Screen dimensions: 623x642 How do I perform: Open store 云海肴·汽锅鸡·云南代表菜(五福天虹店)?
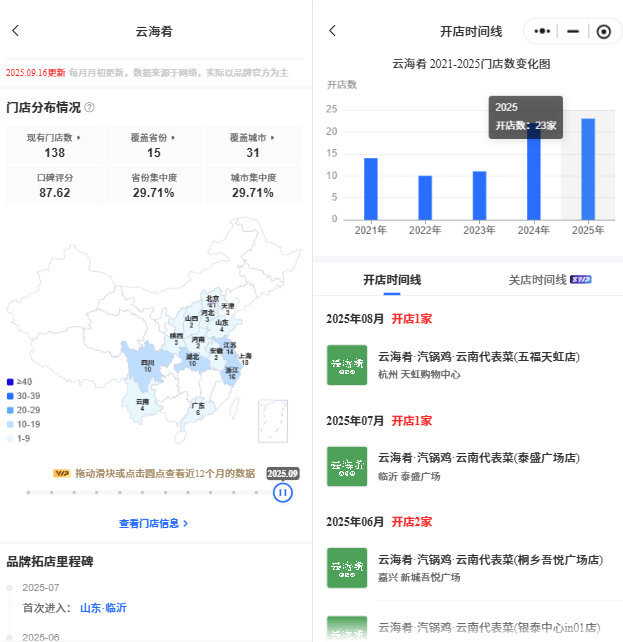click(479, 357)
